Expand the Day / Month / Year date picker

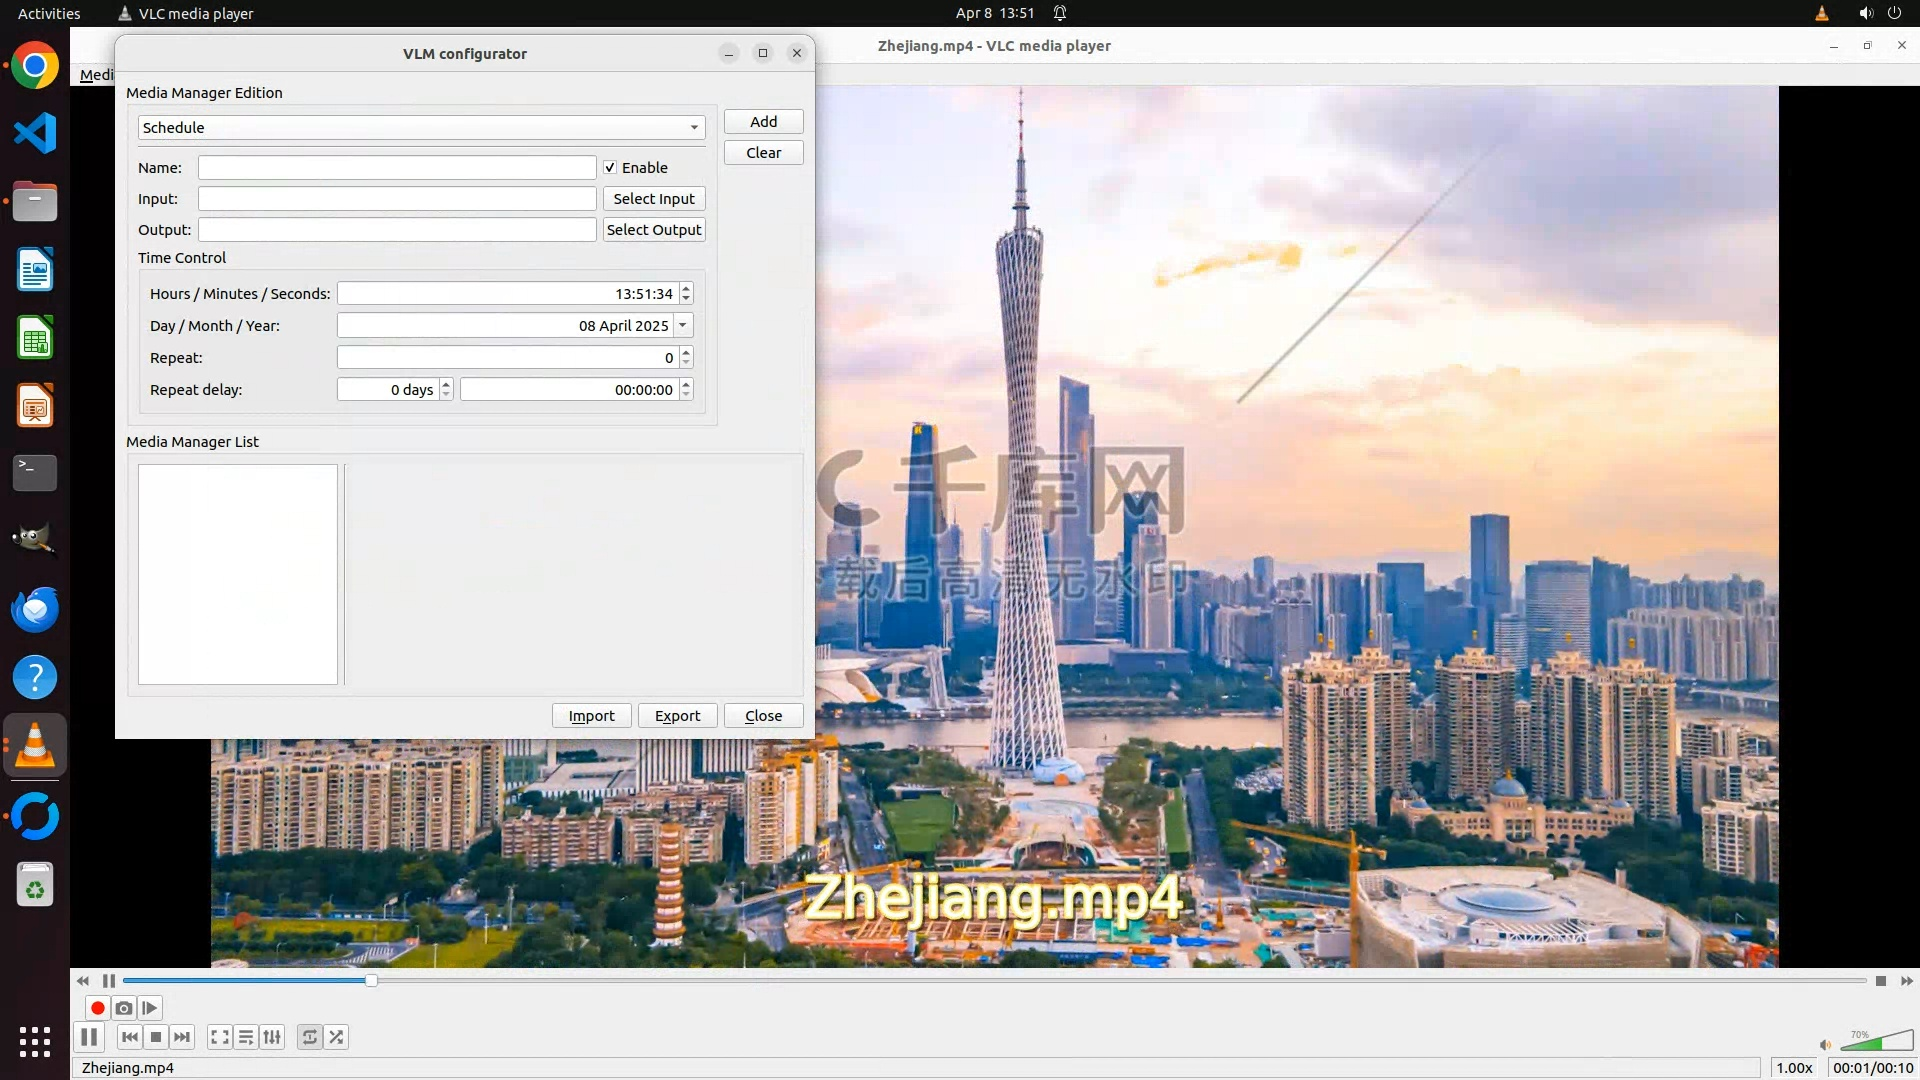pyautogui.click(x=683, y=326)
